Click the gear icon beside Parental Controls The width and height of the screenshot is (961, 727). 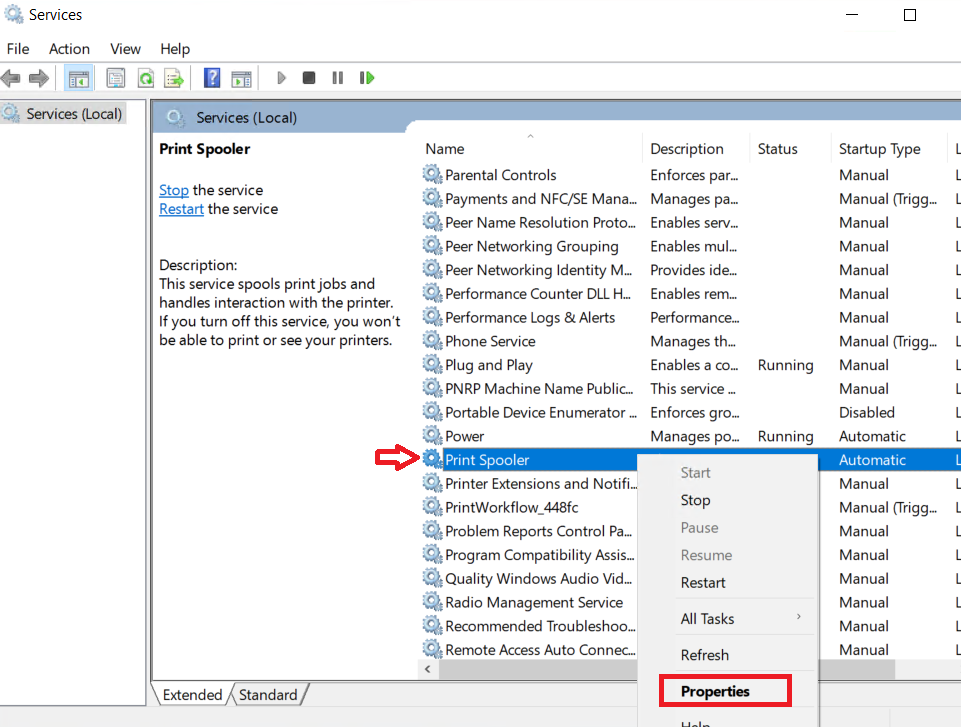433,174
